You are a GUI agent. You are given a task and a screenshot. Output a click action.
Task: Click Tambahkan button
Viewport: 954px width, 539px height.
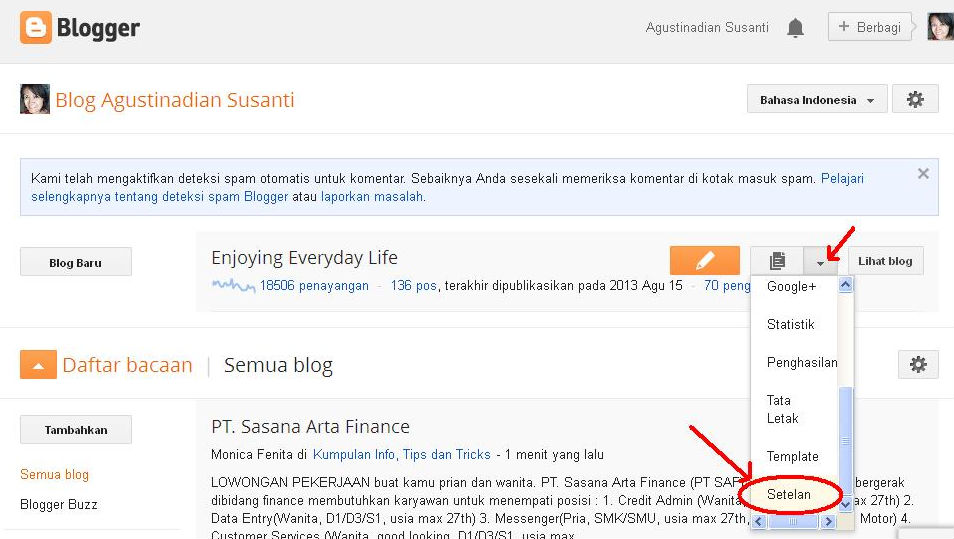coord(75,429)
